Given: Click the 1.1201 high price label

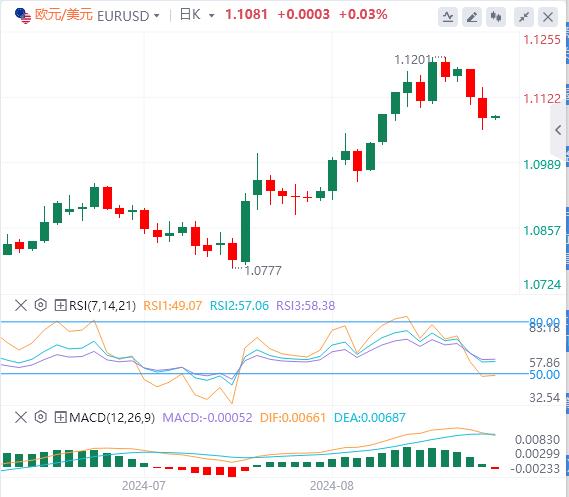Looking at the screenshot, I should pyautogui.click(x=412, y=60).
